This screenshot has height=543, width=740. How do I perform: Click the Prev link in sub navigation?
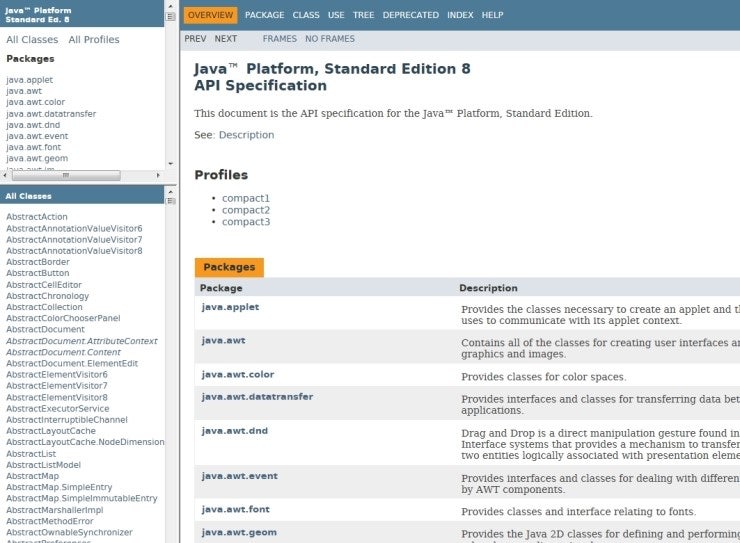(195, 39)
